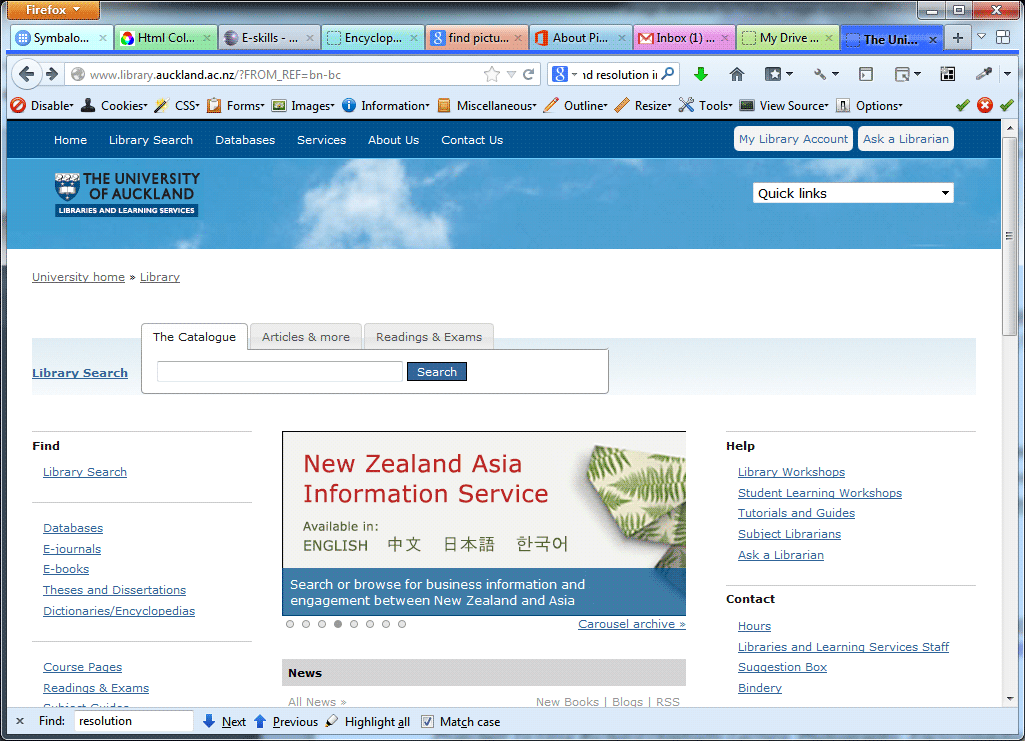Bookmark this page with the star icon
This screenshot has height=741, width=1025.
click(492, 74)
